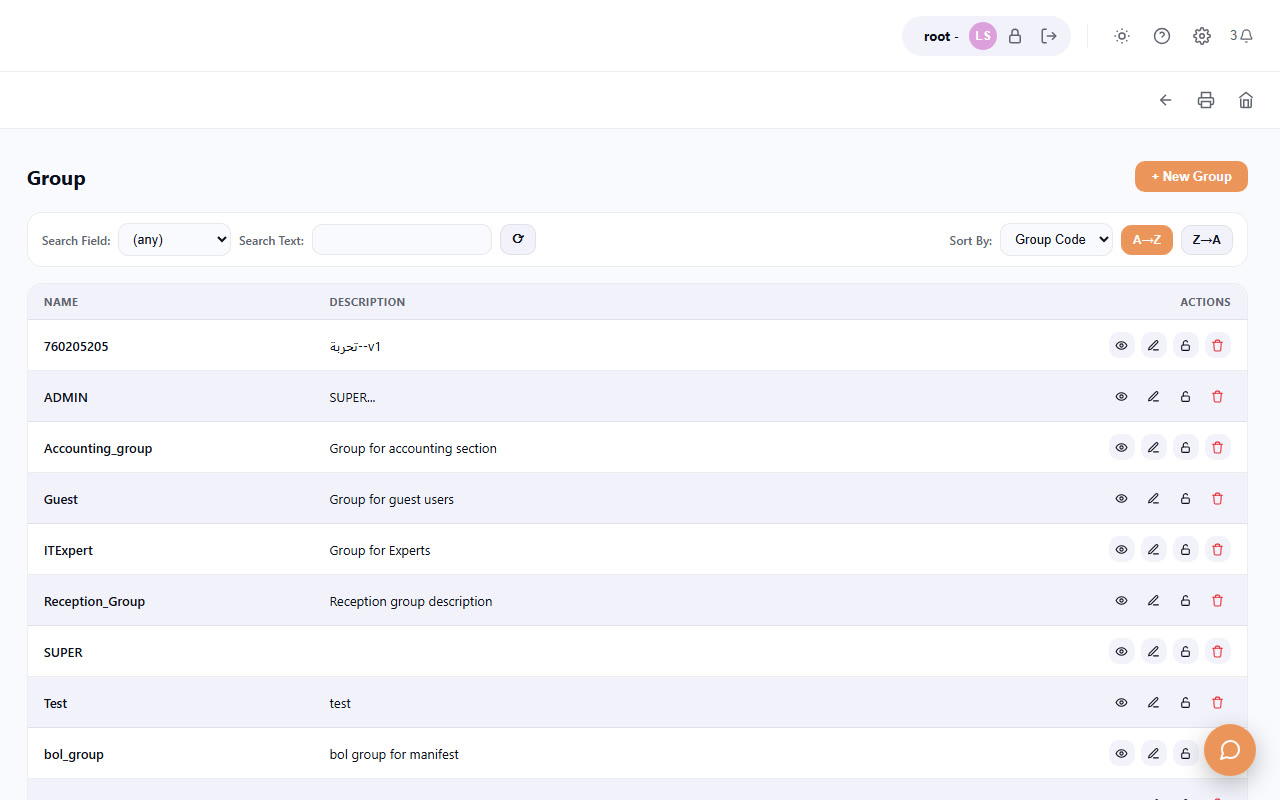Viewport: 1280px width, 800px height.
Task: Edit the Test group with the pencil icon
Action: pos(1154,703)
